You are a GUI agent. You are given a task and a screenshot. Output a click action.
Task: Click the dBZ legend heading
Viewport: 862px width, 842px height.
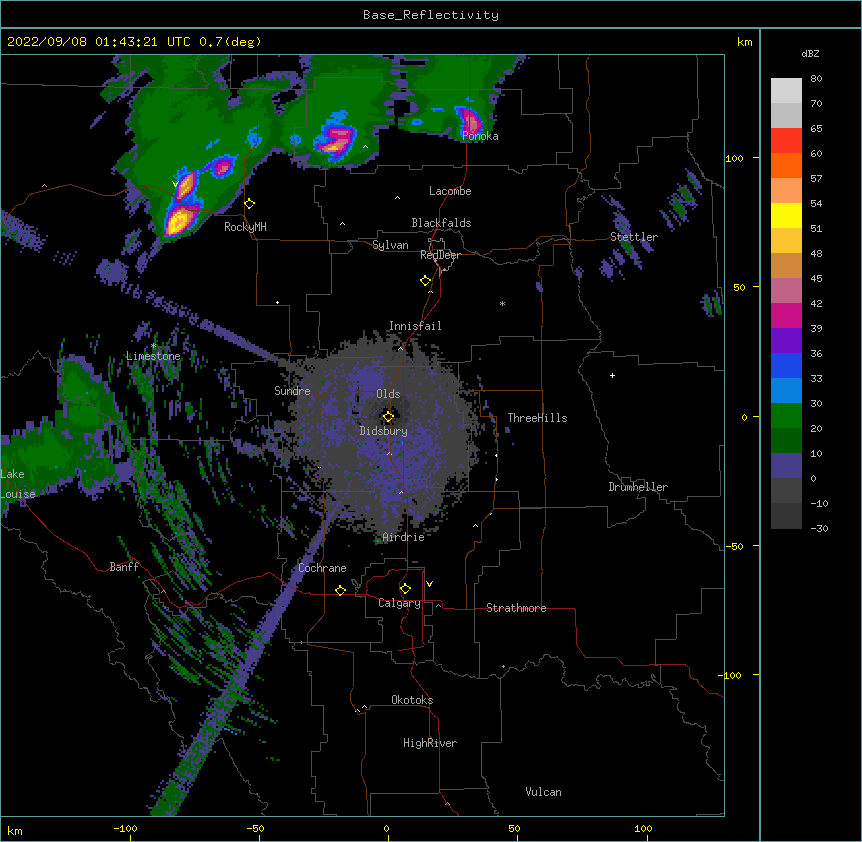click(810, 53)
